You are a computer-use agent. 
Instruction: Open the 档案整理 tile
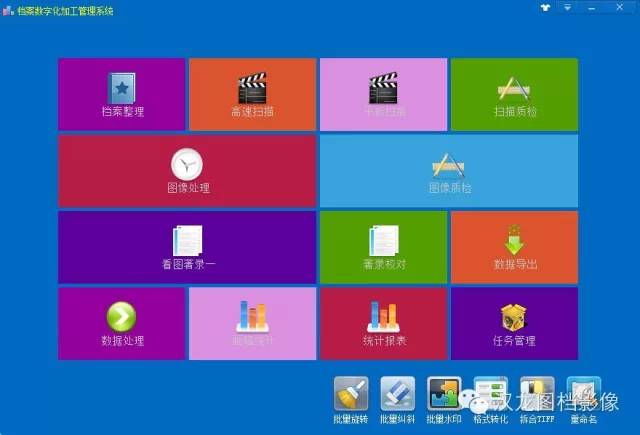pyautogui.click(x=122, y=94)
